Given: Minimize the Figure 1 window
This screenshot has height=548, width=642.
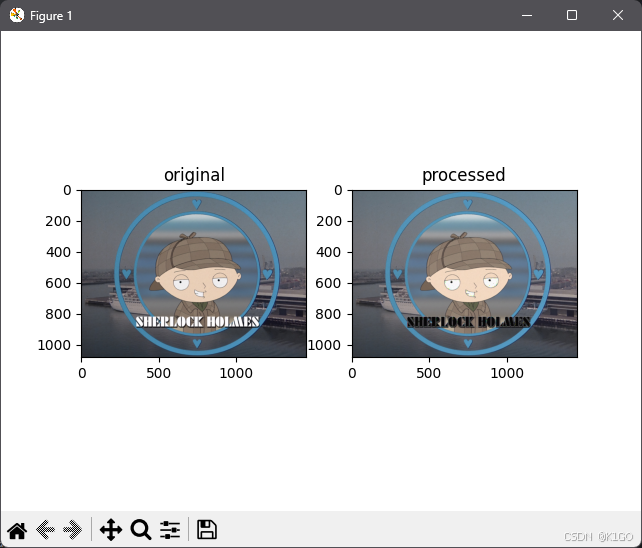Looking at the screenshot, I should coord(527,16).
